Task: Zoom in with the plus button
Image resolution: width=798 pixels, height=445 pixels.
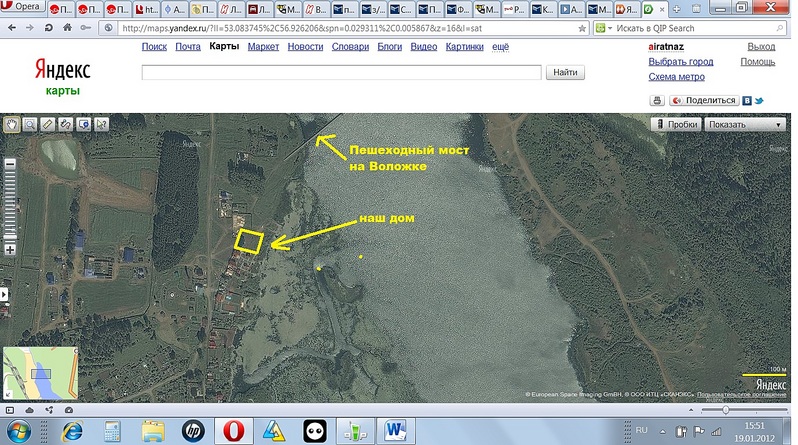Action: tap(10, 249)
